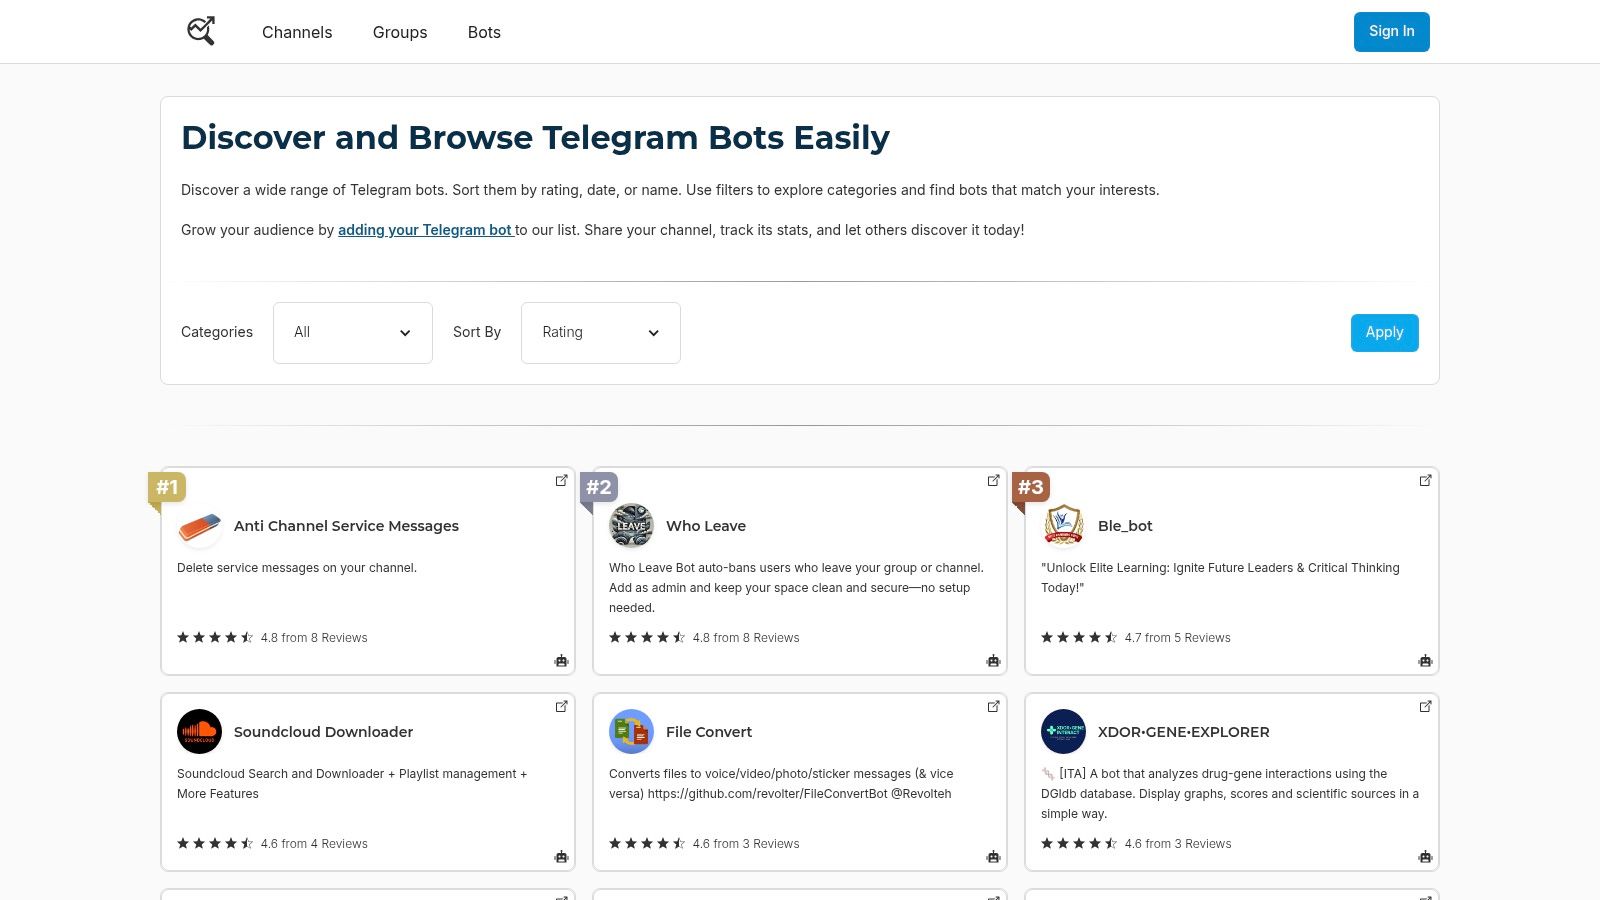Screen dimensions: 1600x900
Task: Click the File Convert avatar
Action: (632, 732)
